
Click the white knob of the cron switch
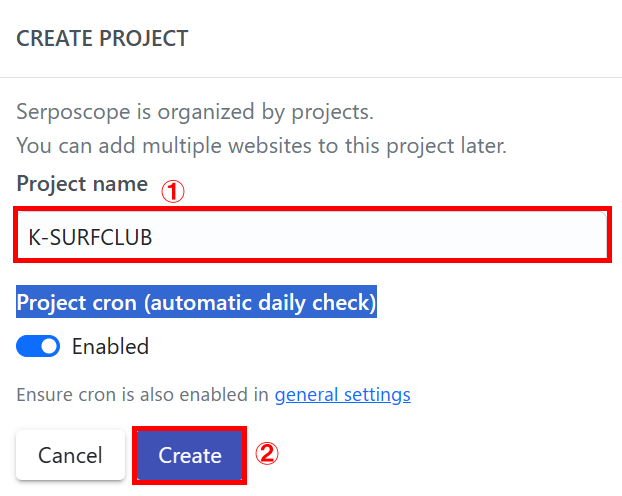pos(49,346)
